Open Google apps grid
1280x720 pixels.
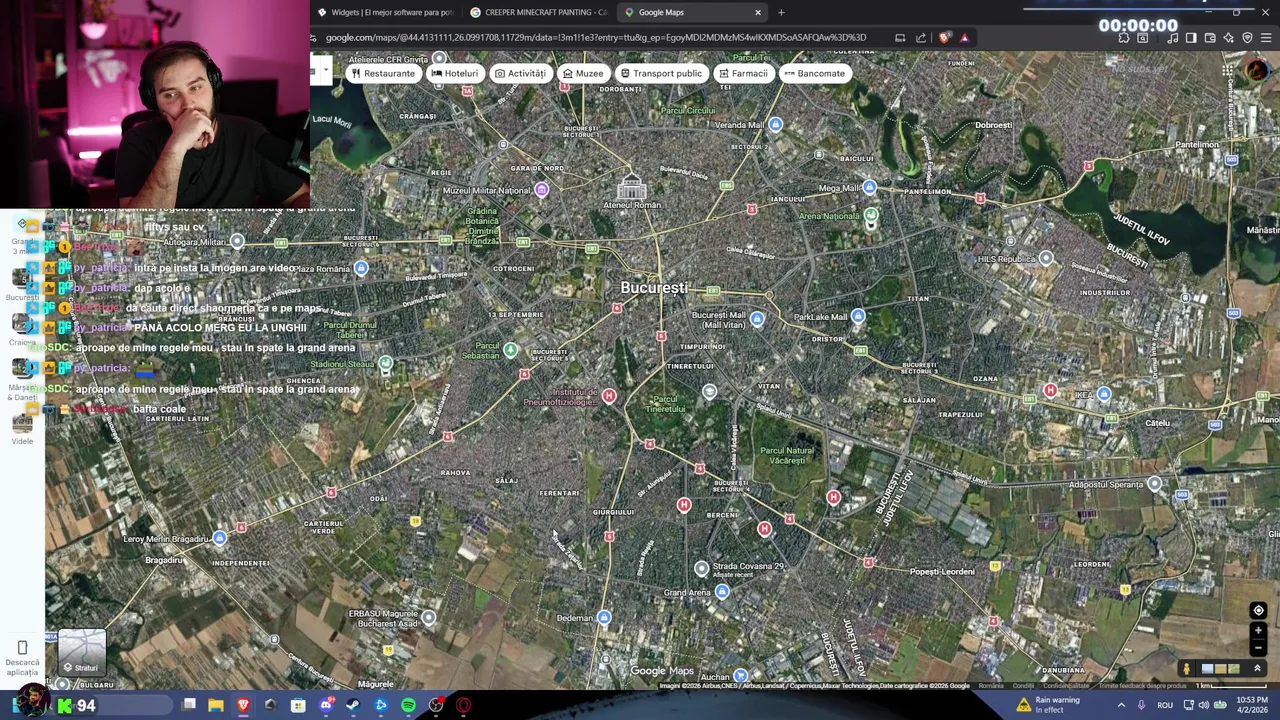(1227, 70)
